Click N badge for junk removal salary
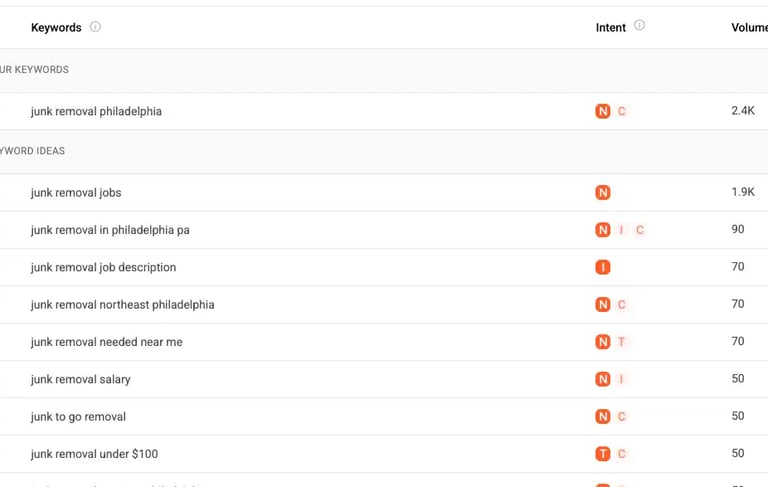 click(x=603, y=379)
